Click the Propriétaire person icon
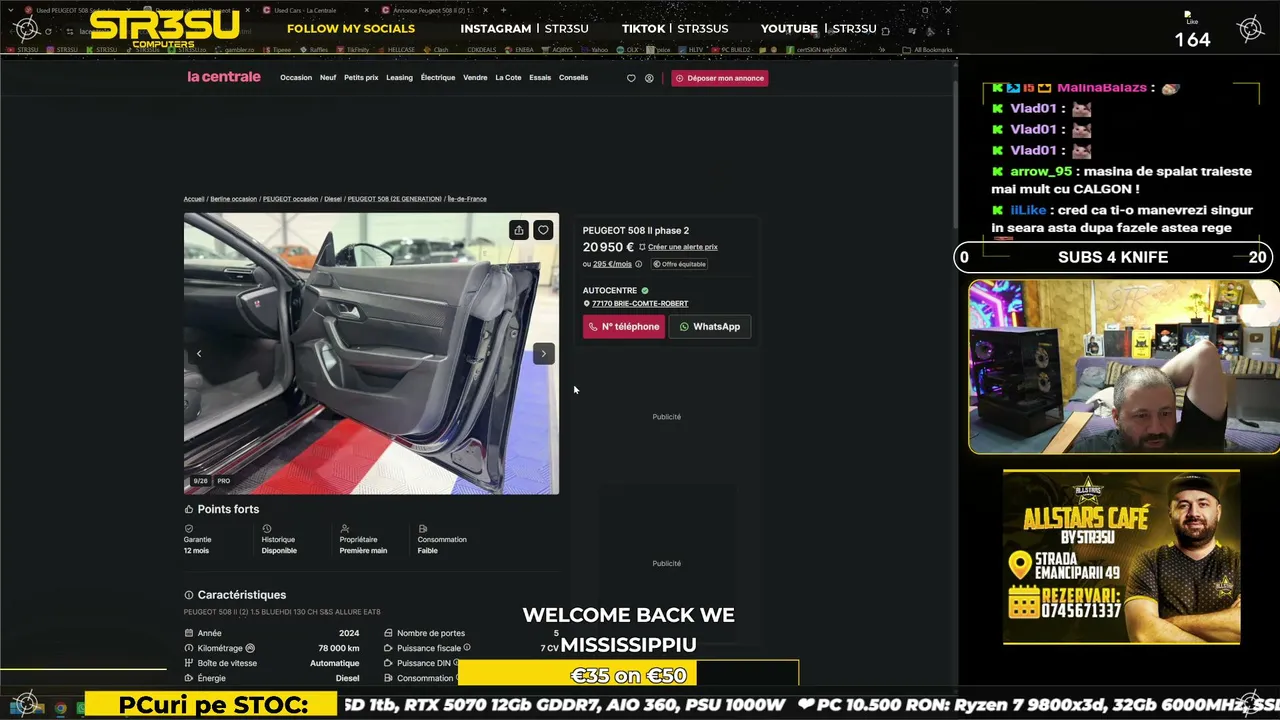The width and height of the screenshot is (1280, 720). pos(345,528)
